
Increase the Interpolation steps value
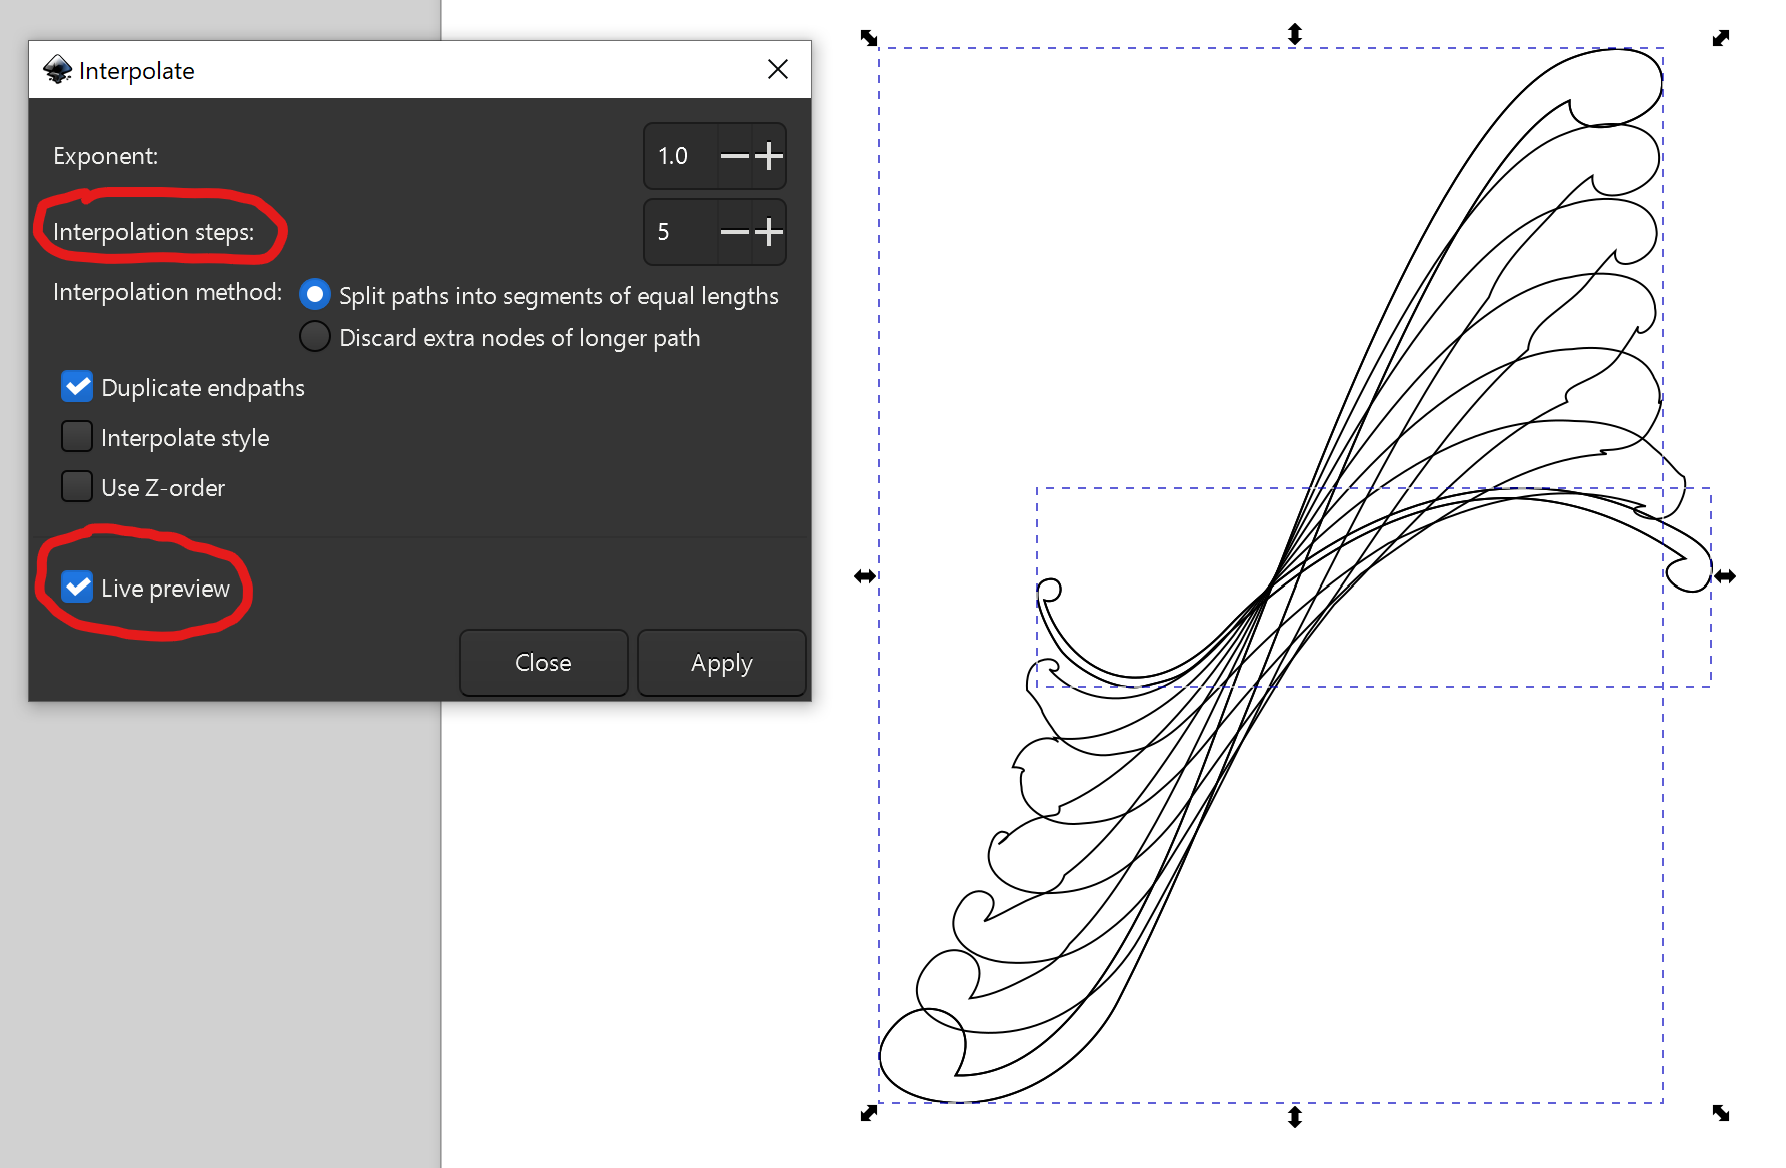coord(769,232)
